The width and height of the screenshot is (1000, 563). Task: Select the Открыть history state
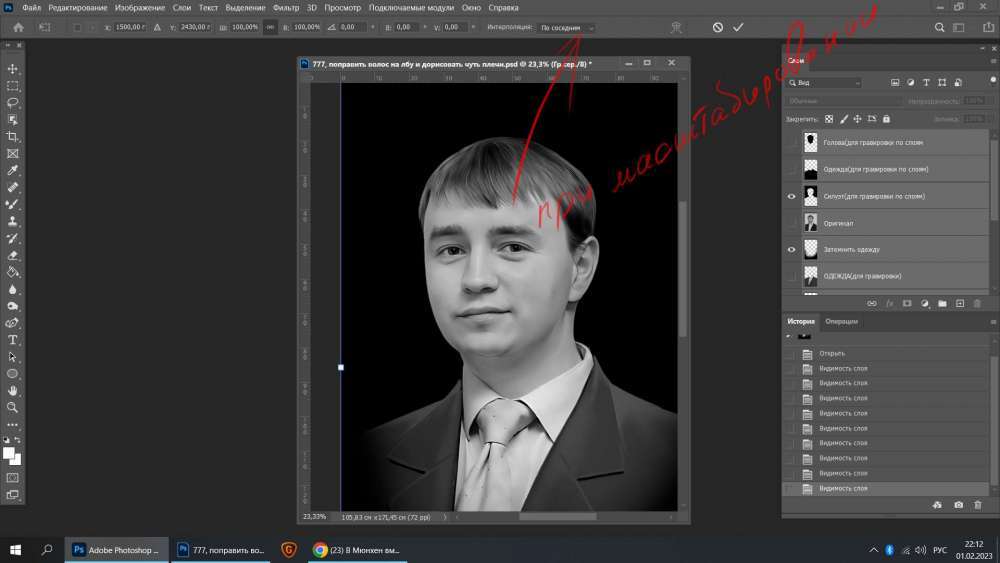832,353
